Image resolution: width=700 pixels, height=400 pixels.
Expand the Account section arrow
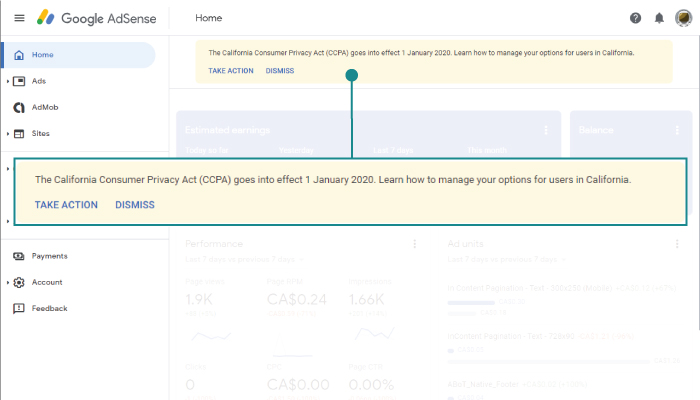[8, 282]
